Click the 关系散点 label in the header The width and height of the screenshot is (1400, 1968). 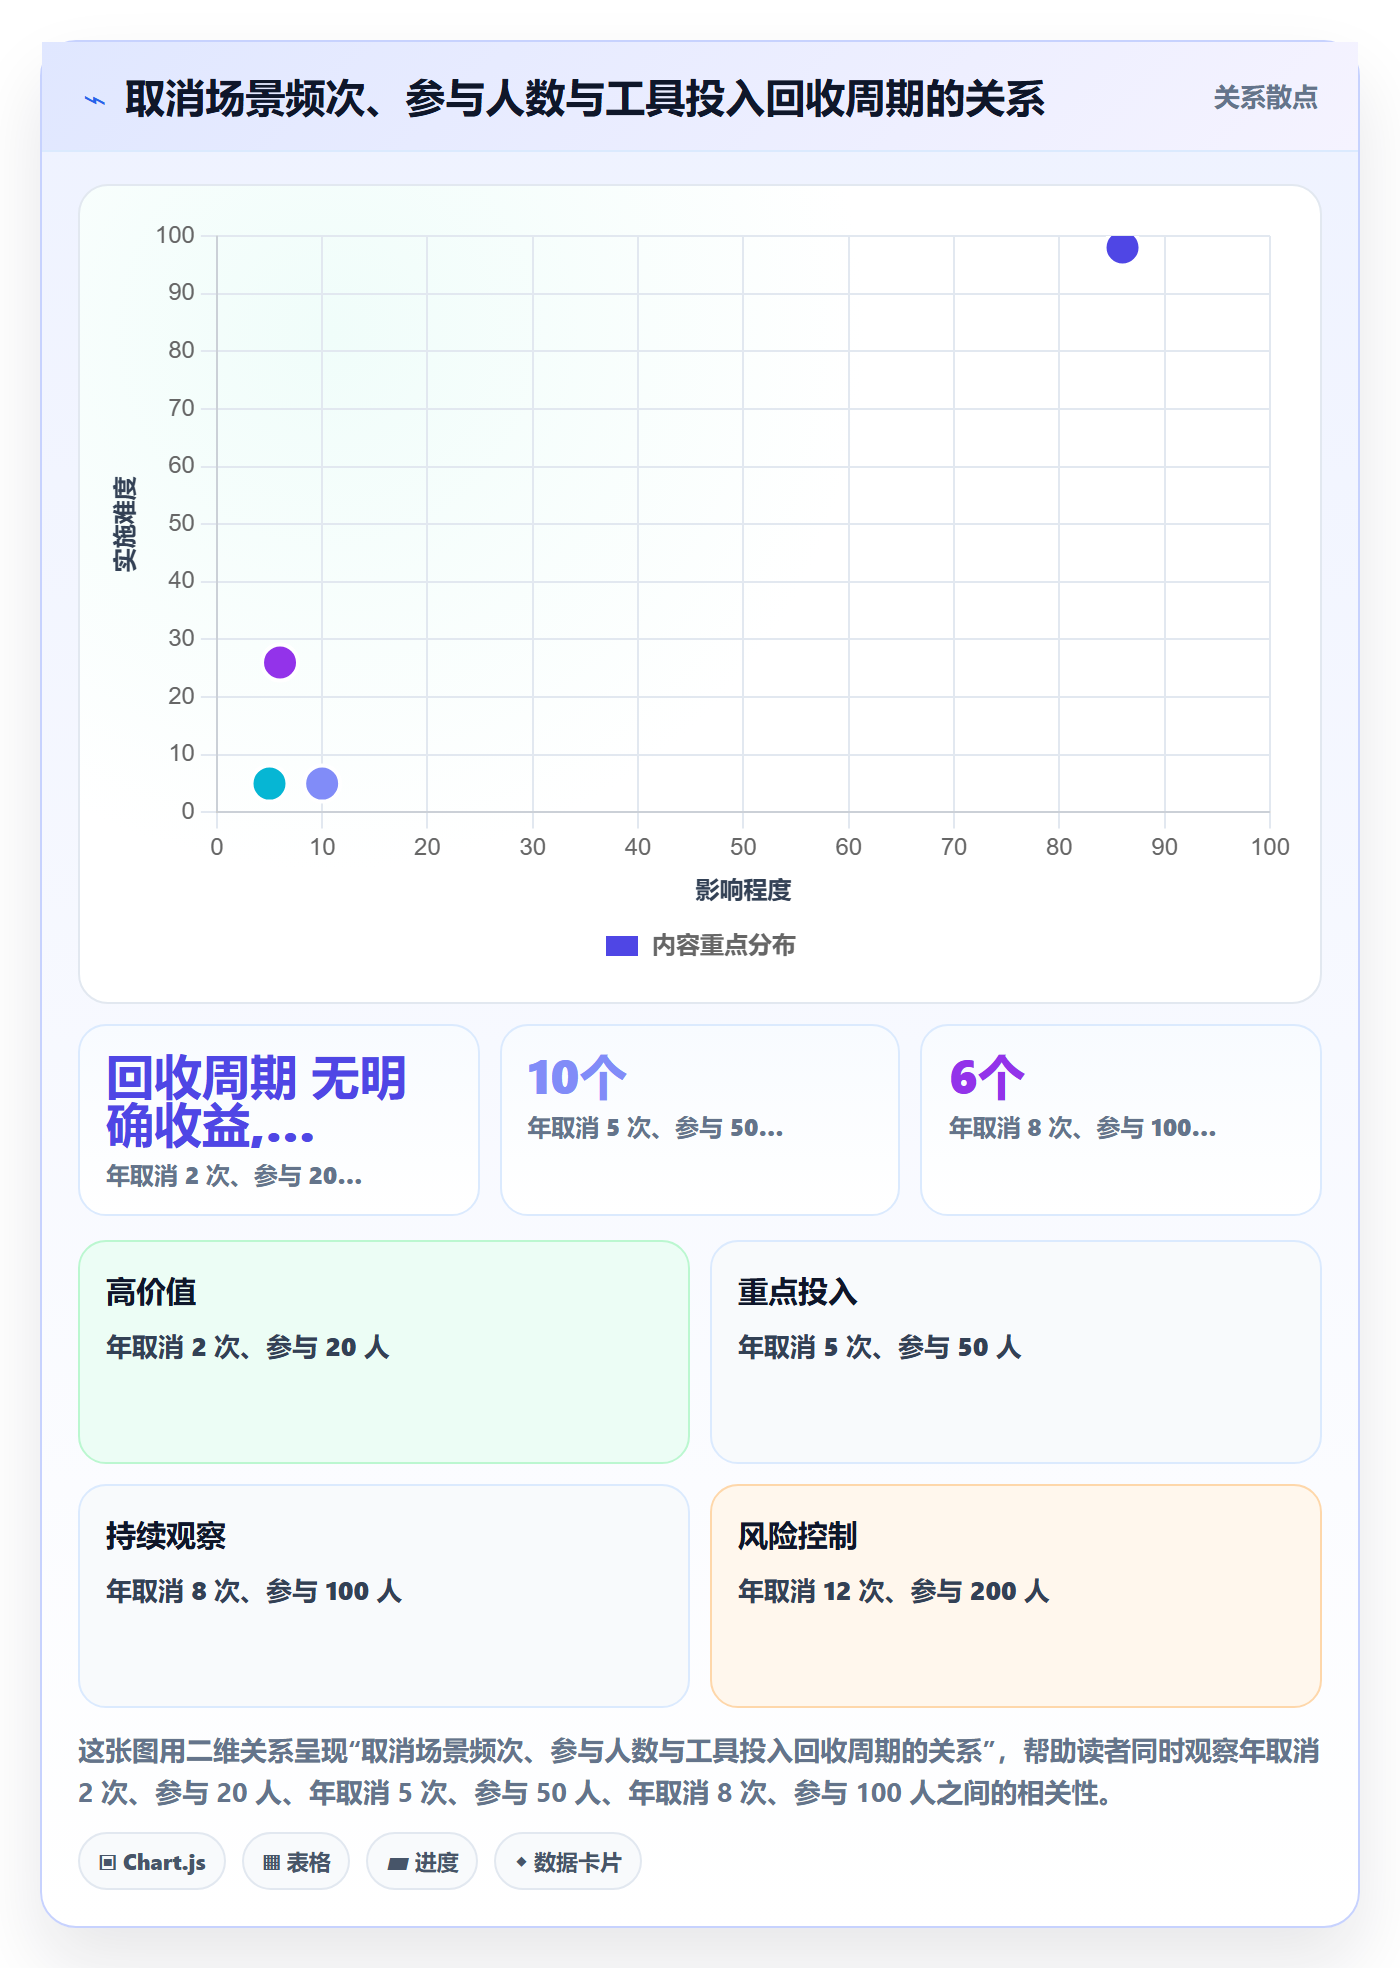[1265, 98]
